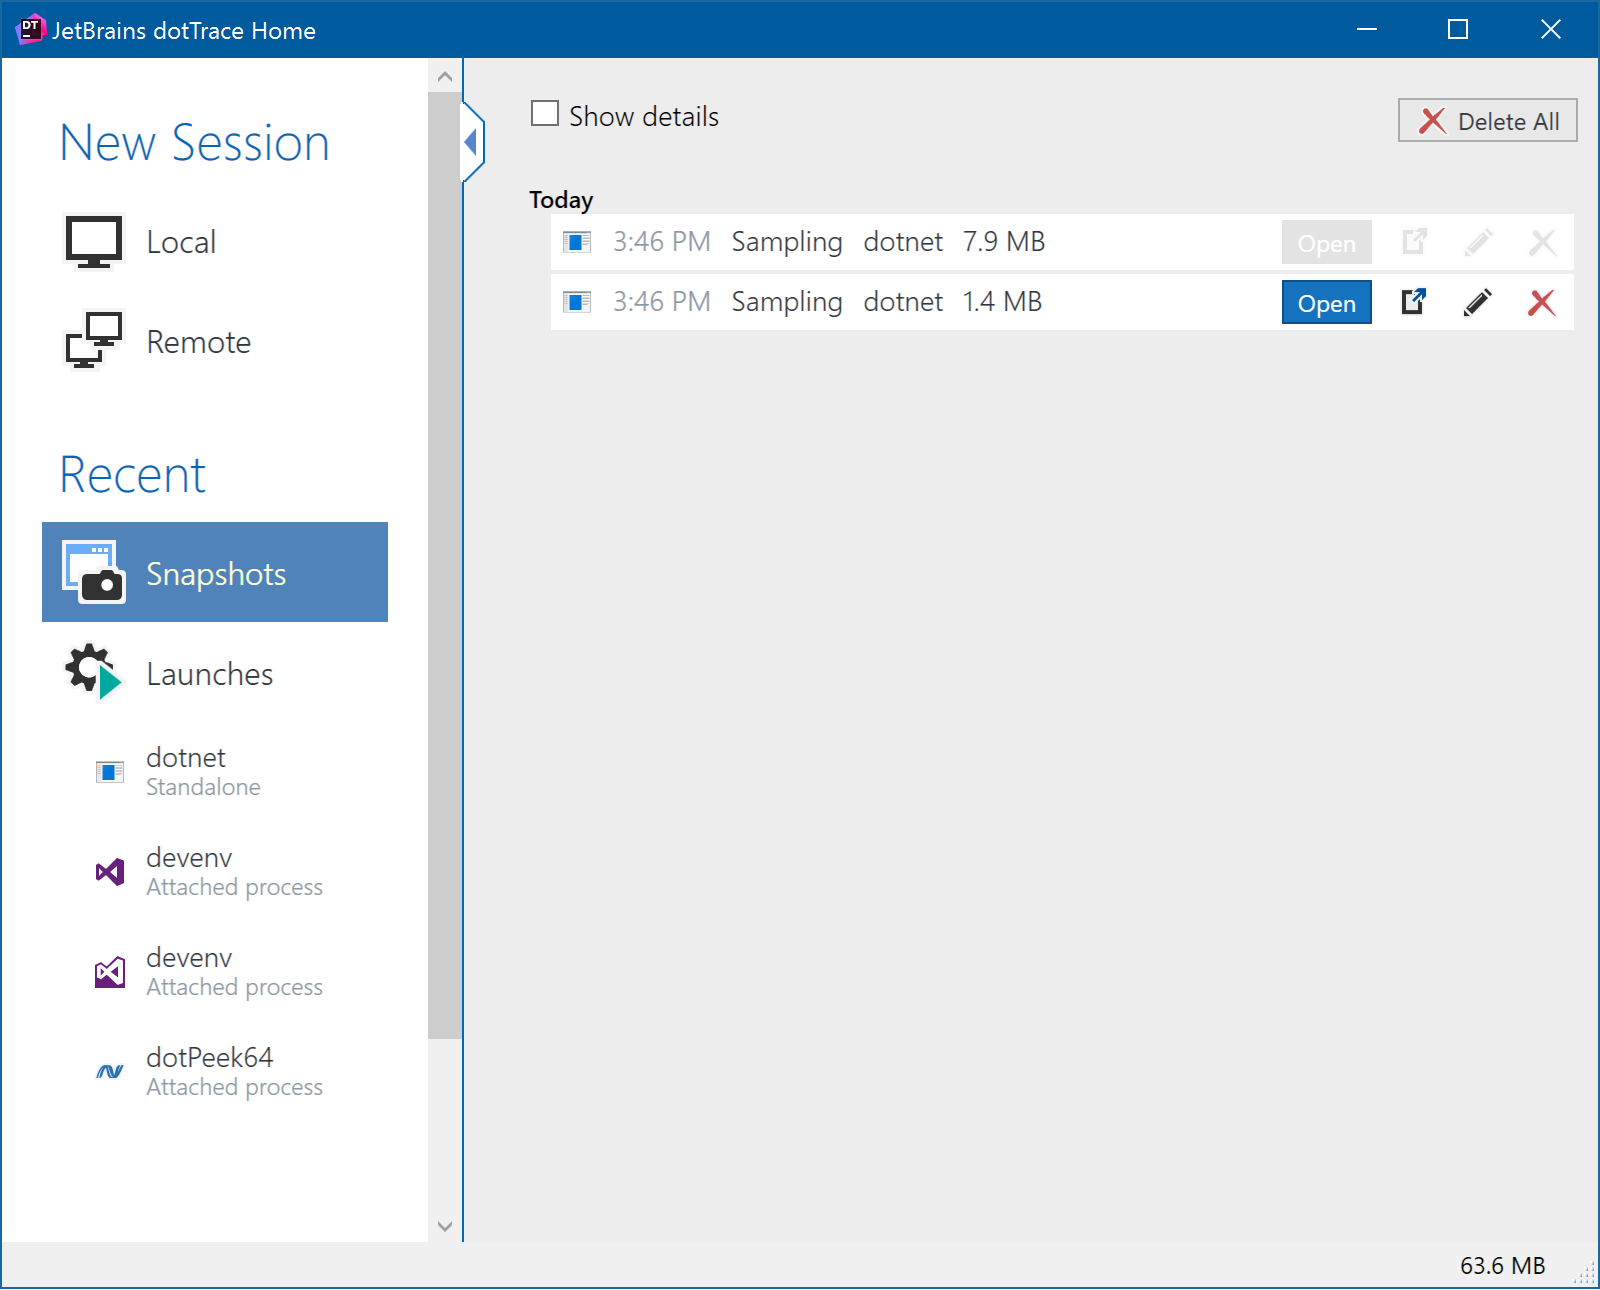Click the 7.9 MB snapshot type icon
The width and height of the screenshot is (1600, 1290).
click(x=577, y=242)
